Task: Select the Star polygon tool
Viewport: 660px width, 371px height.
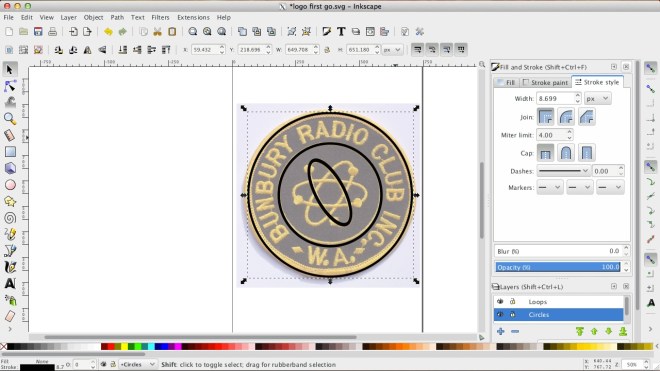Action: [x=10, y=201]
